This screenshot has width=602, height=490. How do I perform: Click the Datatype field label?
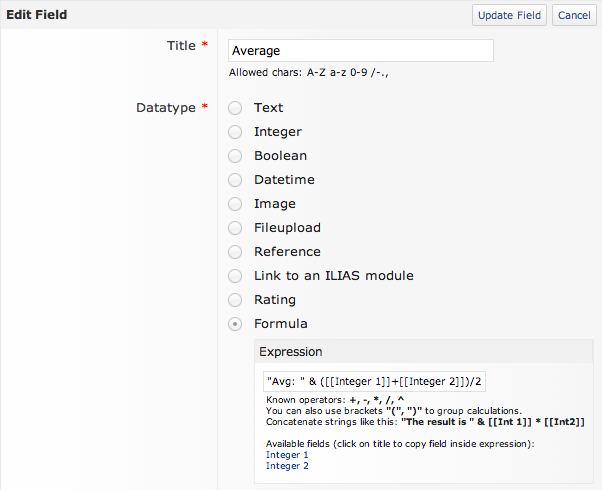click(x=165, y=107)
